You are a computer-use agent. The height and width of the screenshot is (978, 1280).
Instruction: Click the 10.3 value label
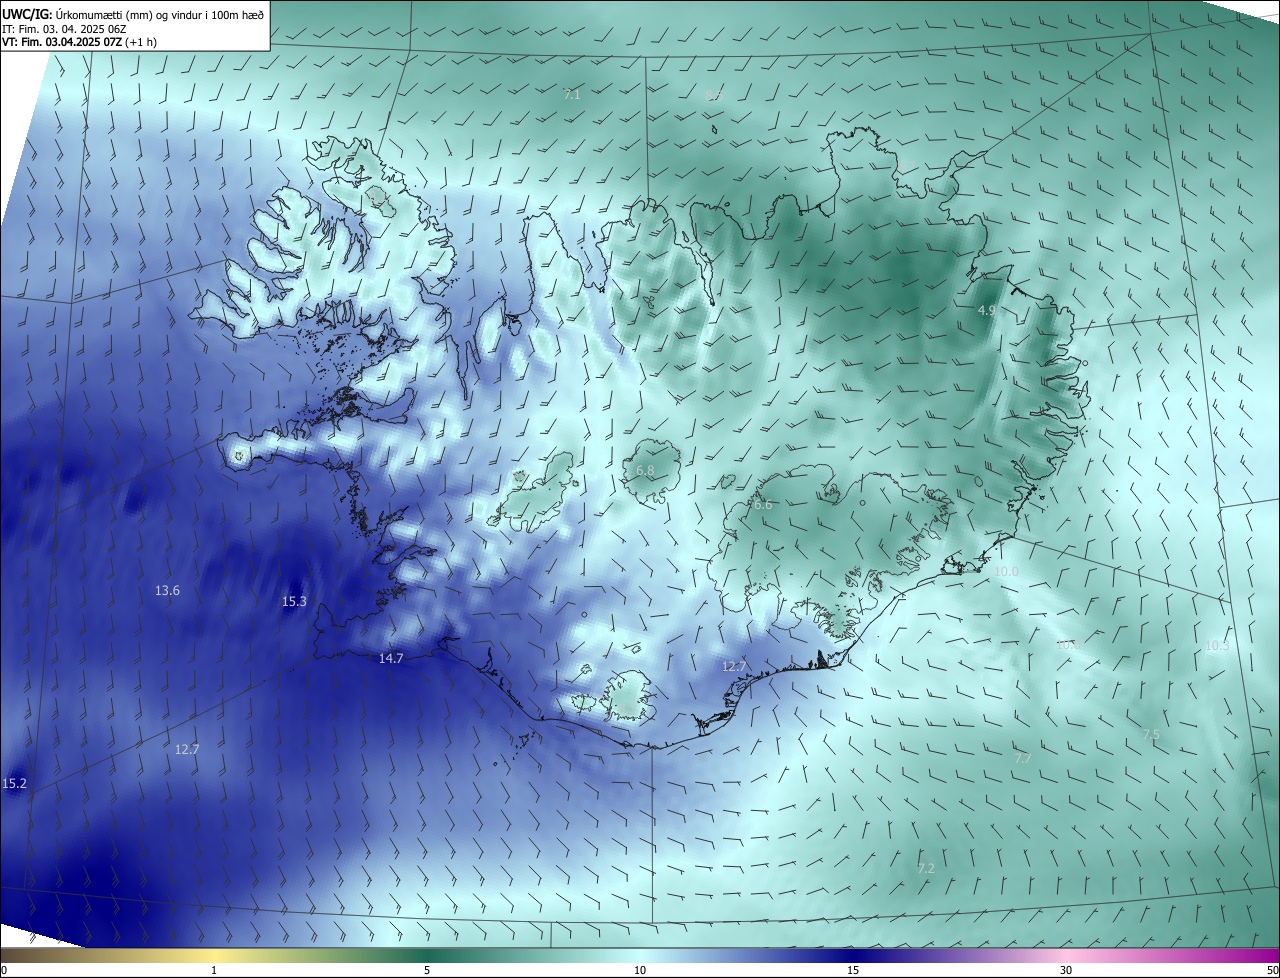(x=1217, y=646)
